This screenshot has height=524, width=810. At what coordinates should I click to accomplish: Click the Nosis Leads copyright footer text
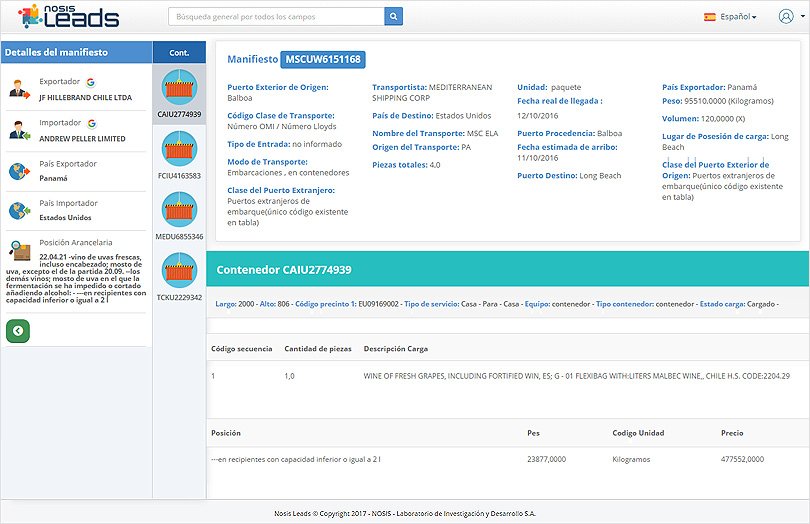(x=405, y=514)
